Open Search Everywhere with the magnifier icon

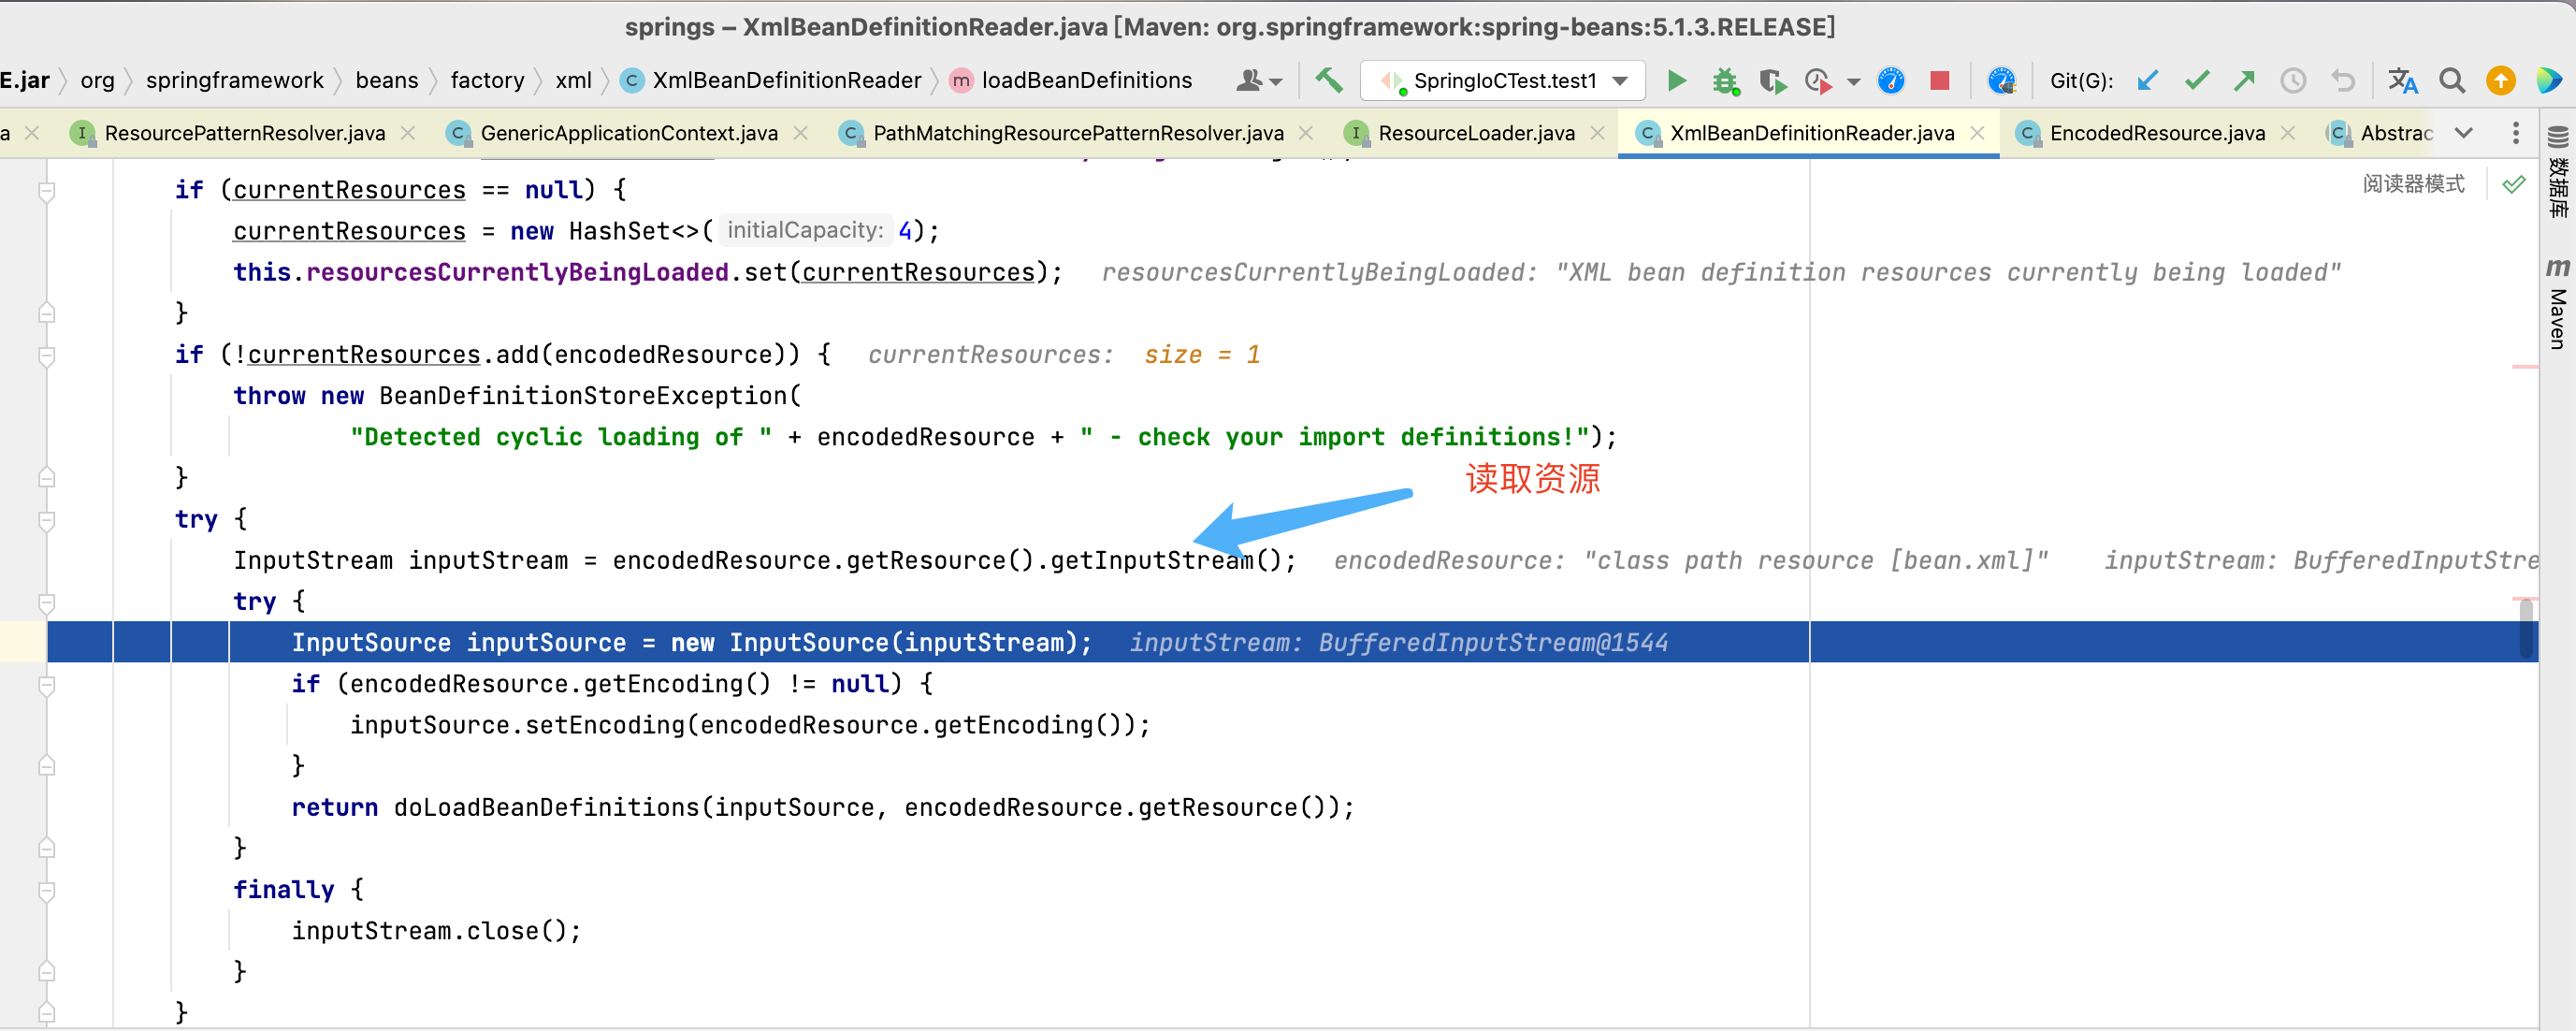coord(2452,80)
